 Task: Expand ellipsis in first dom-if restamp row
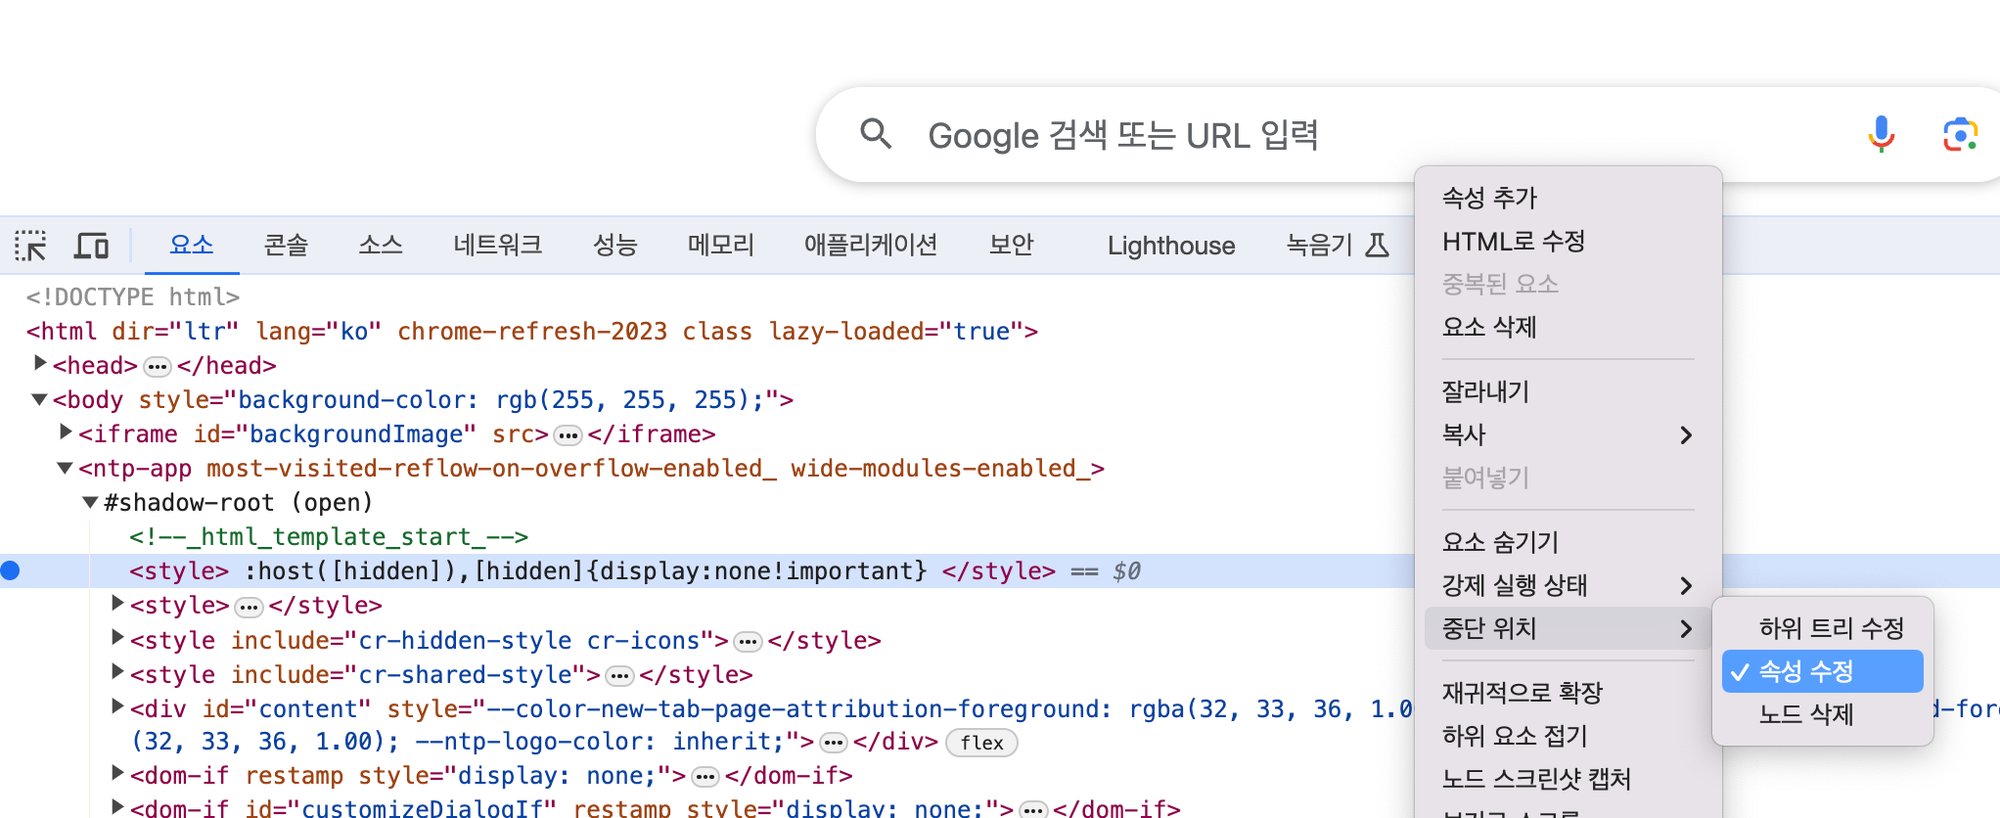tap(705, 777)
